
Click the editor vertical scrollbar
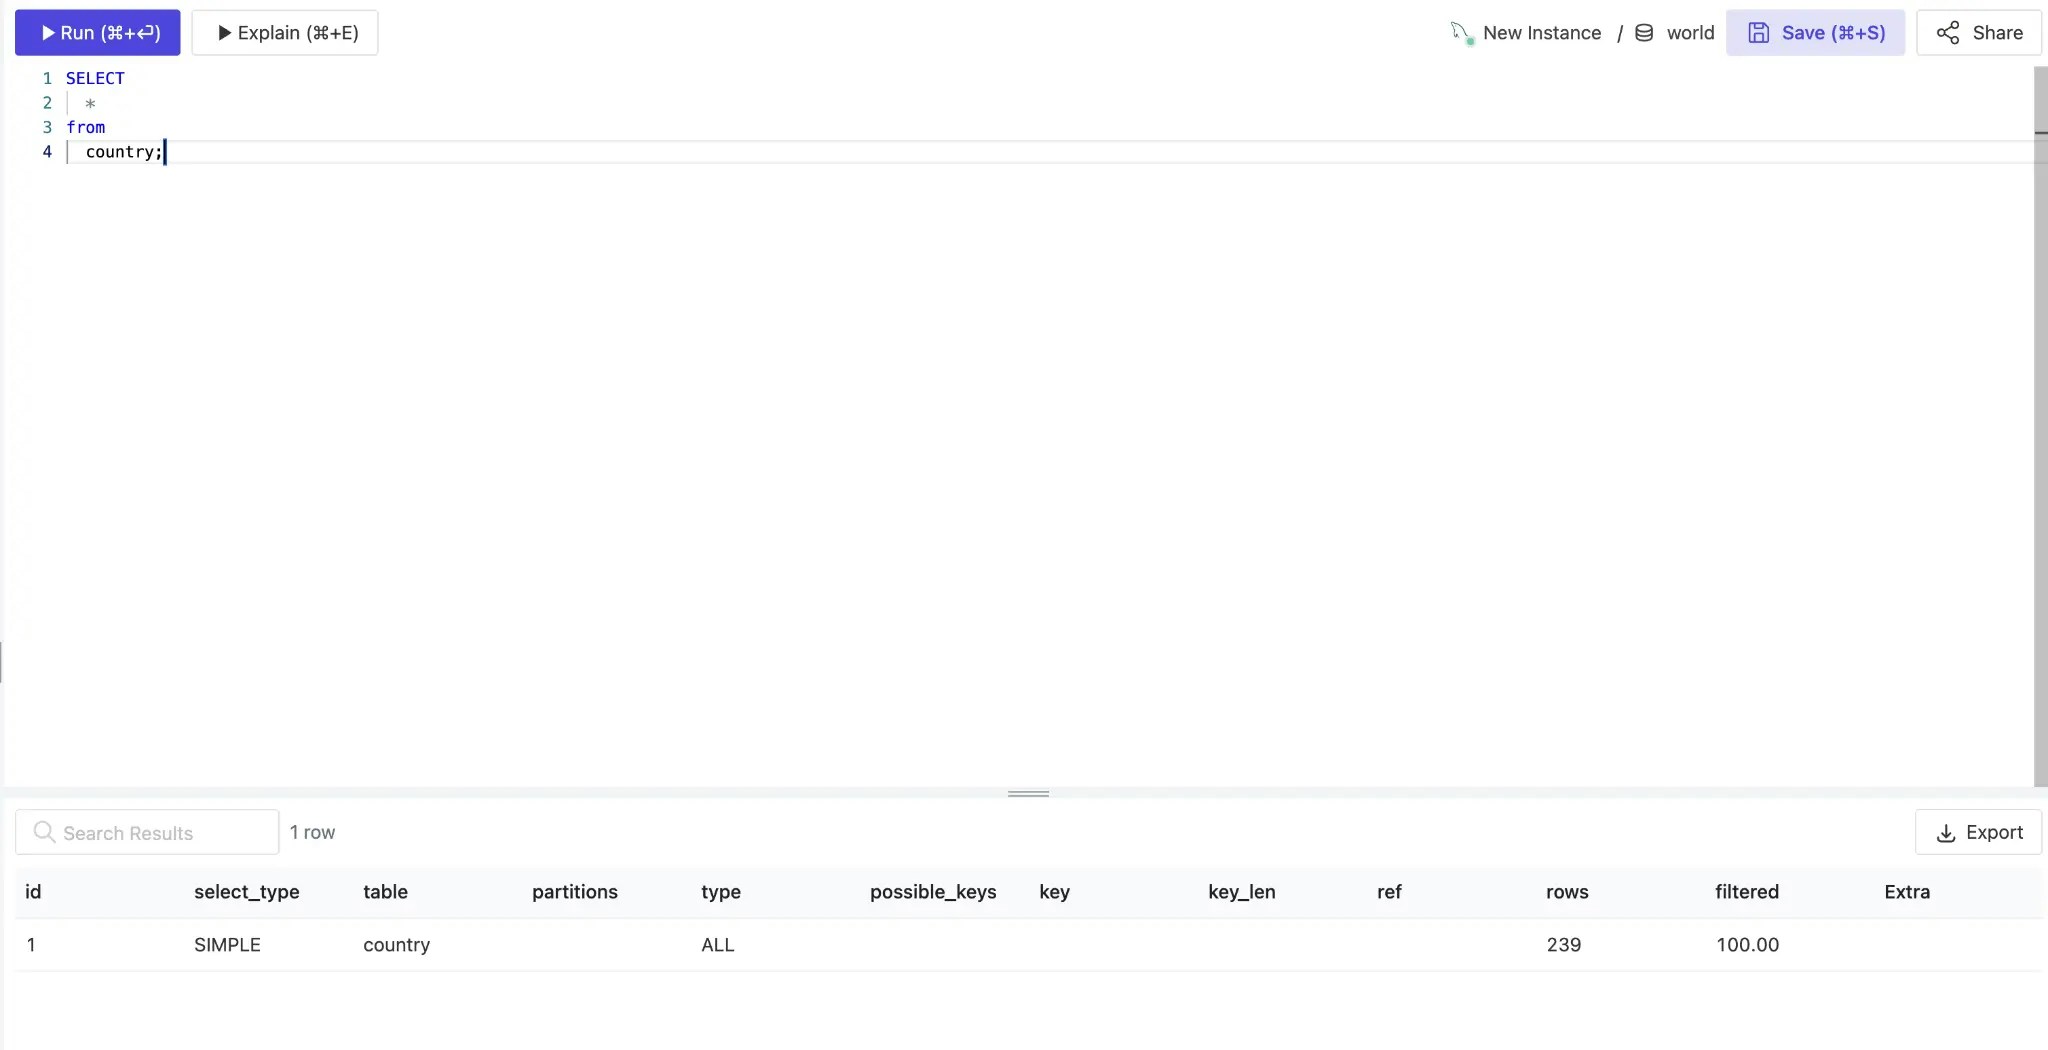pos(2041,427)
